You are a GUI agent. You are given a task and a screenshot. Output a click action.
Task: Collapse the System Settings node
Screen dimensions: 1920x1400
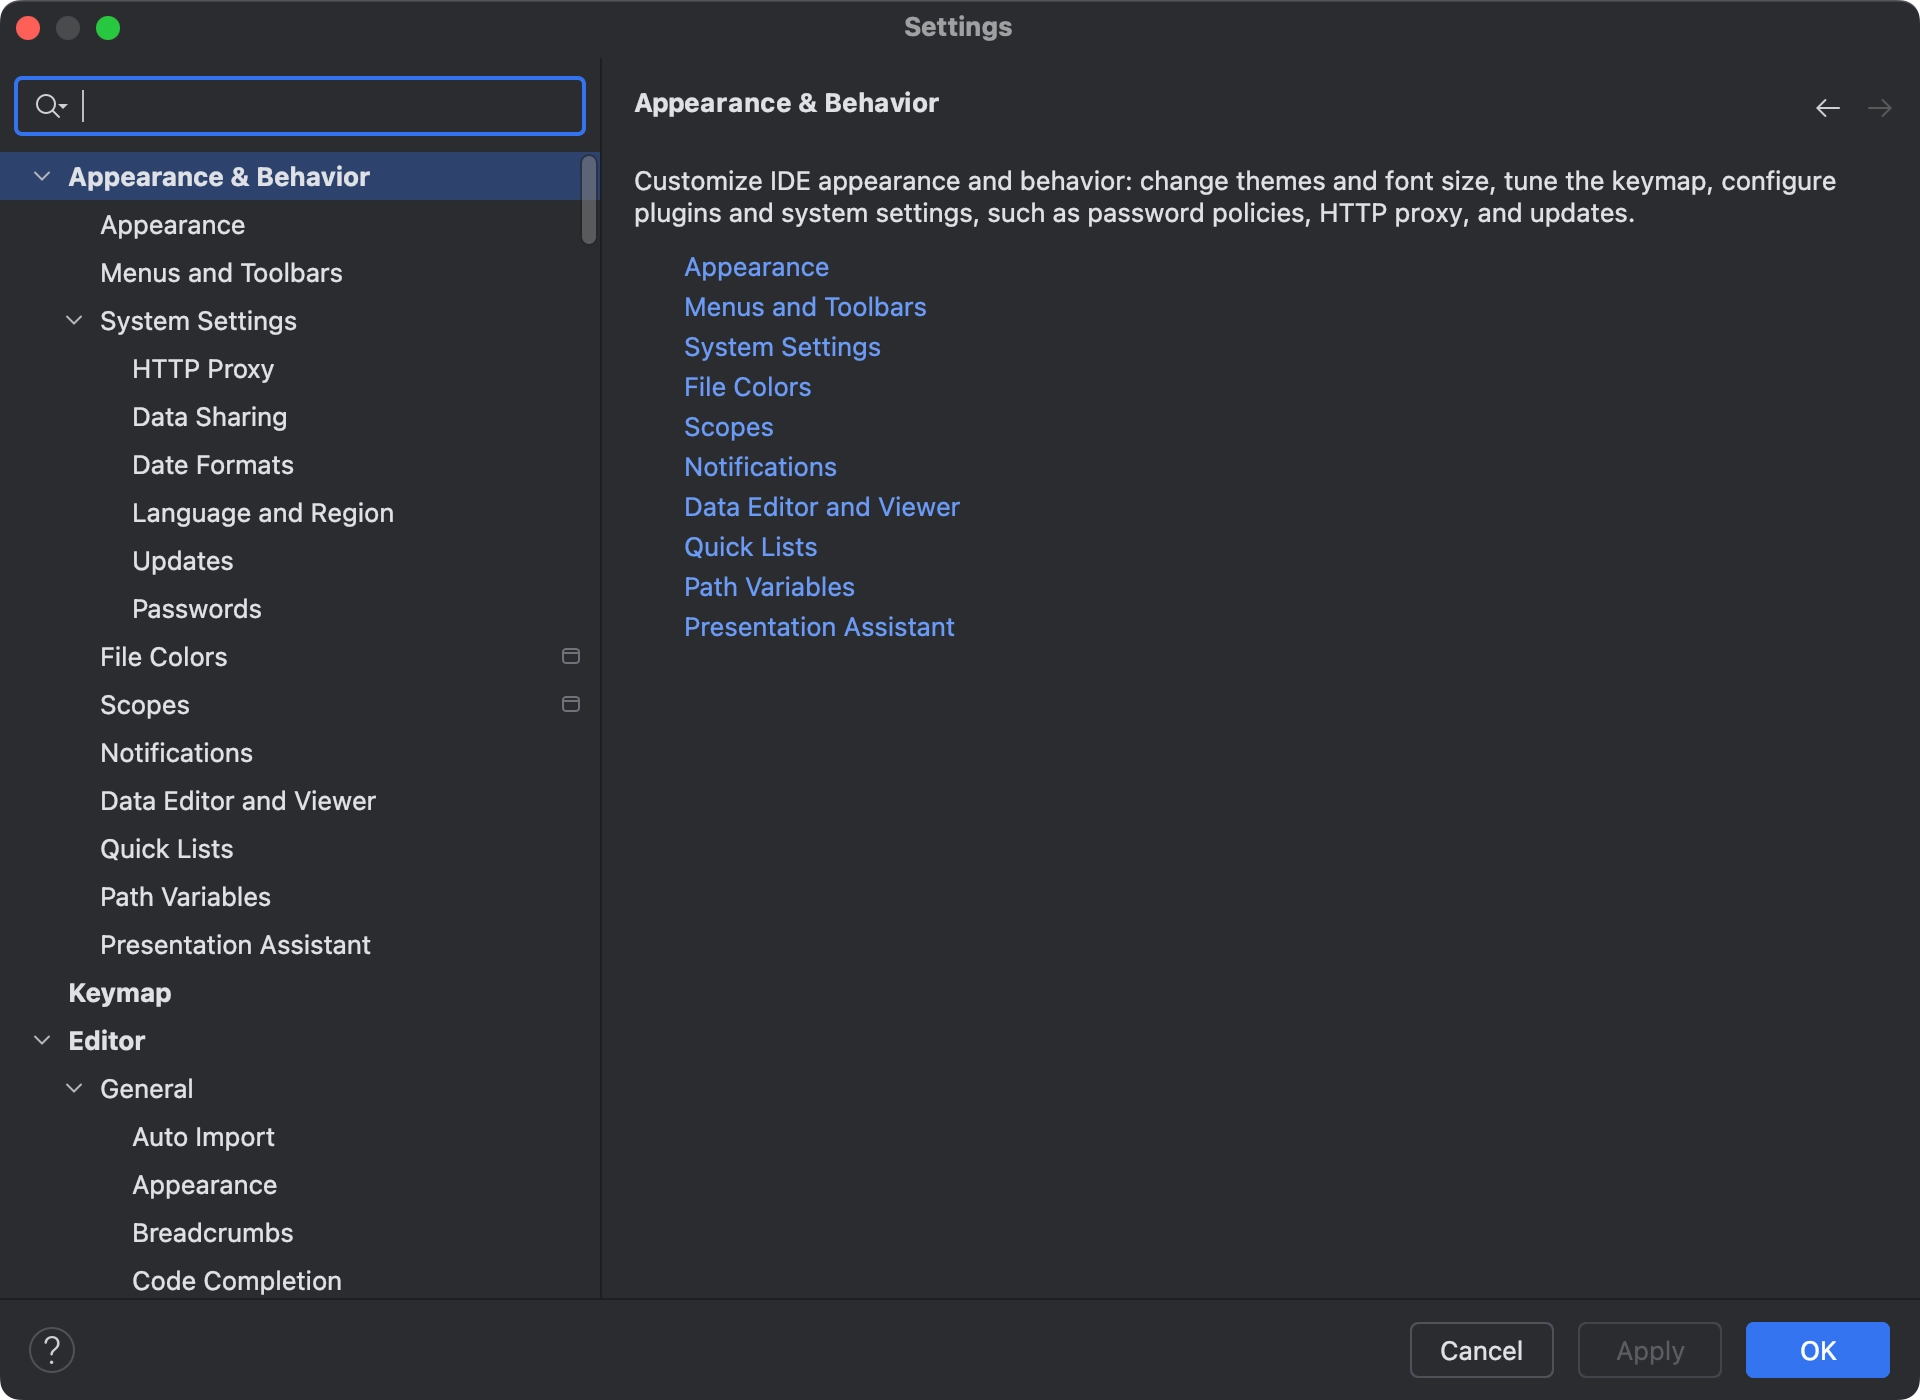[x=74, y=321]
